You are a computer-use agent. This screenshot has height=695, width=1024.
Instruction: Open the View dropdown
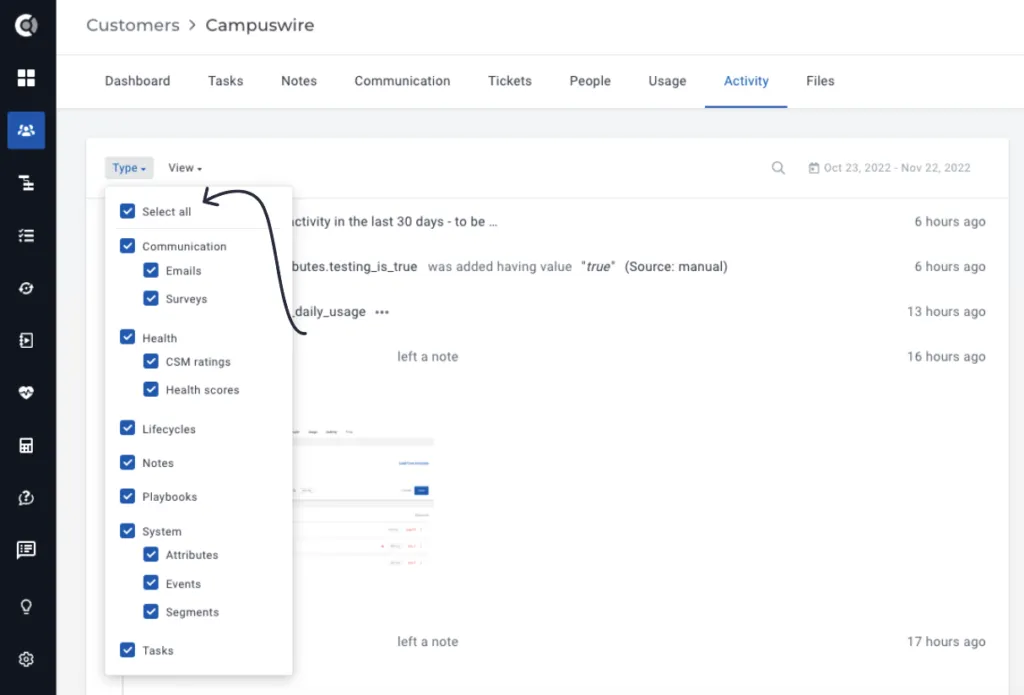pyautogui.click(x=185, y=168)
